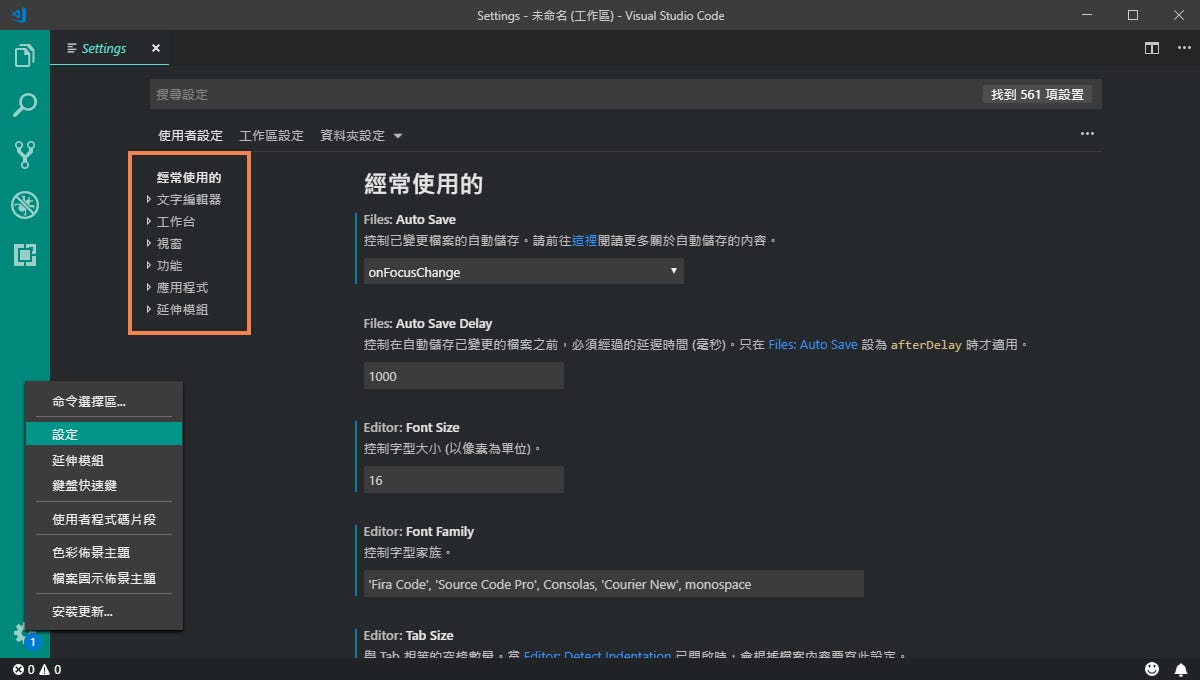The image size is (1200, 680).
Task: Click the Files: Auto Save Delay title
Action: click(428, 323)
